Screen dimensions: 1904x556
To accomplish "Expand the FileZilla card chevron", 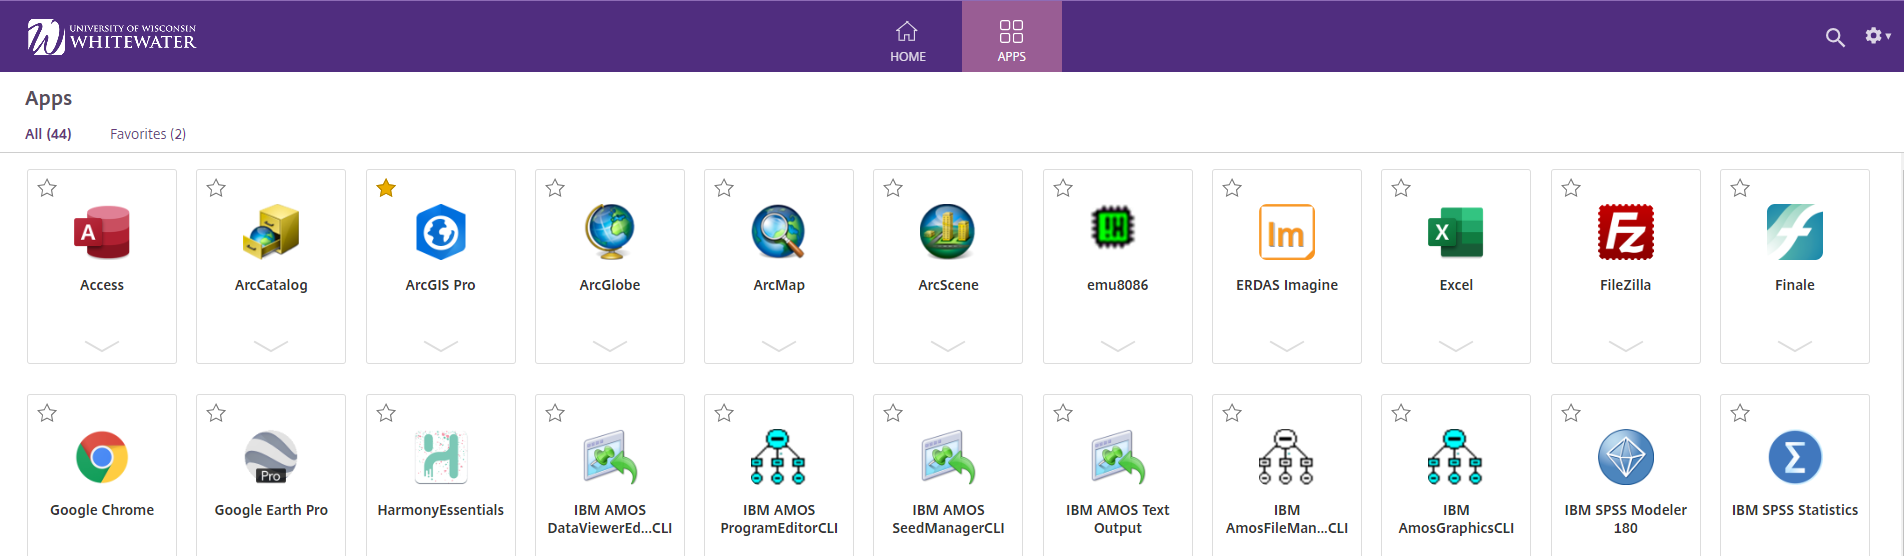I will pyautogui.click(x=1626, y=346).
